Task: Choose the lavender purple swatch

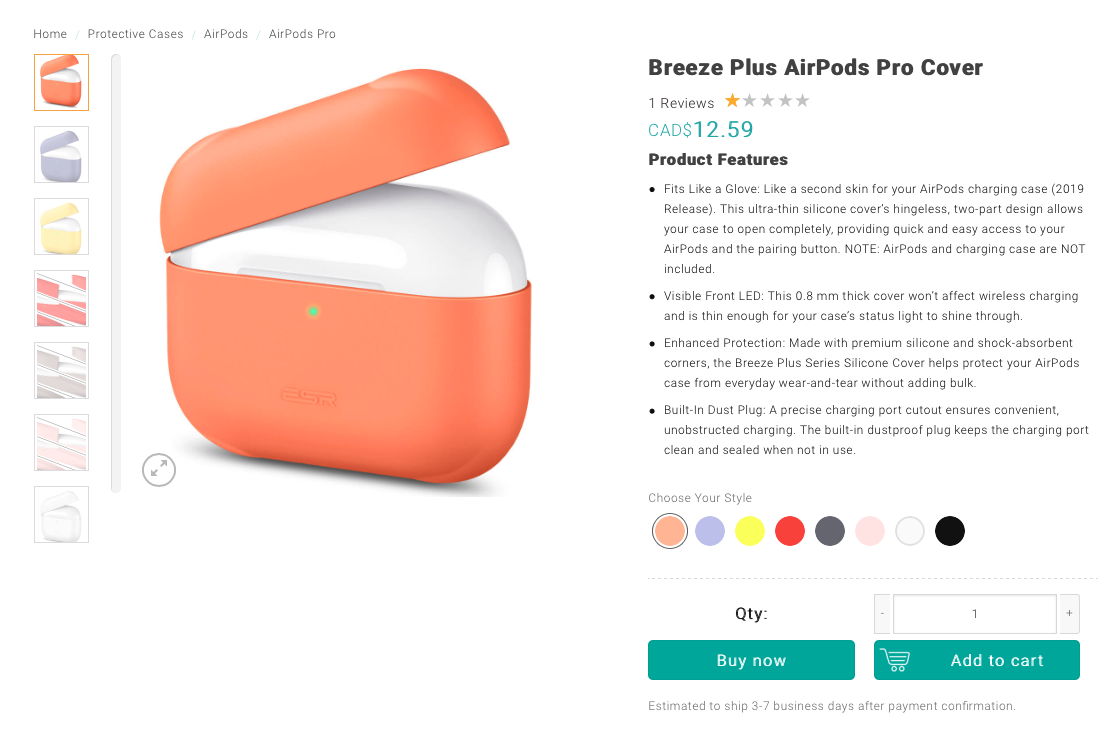Action: (x=710, y=531)
